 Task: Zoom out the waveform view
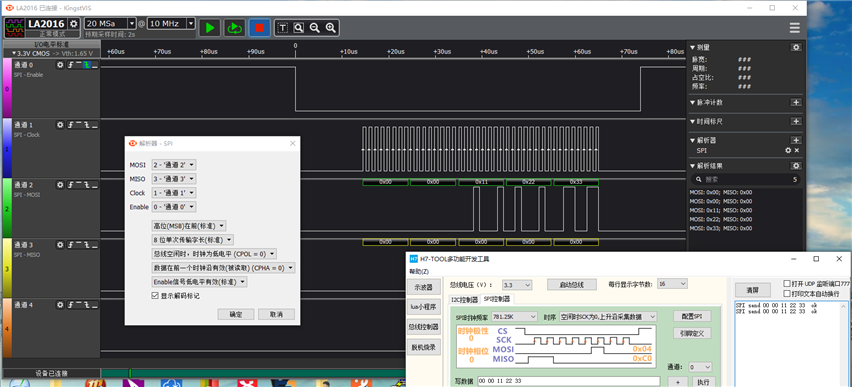[x=314, y=27]
